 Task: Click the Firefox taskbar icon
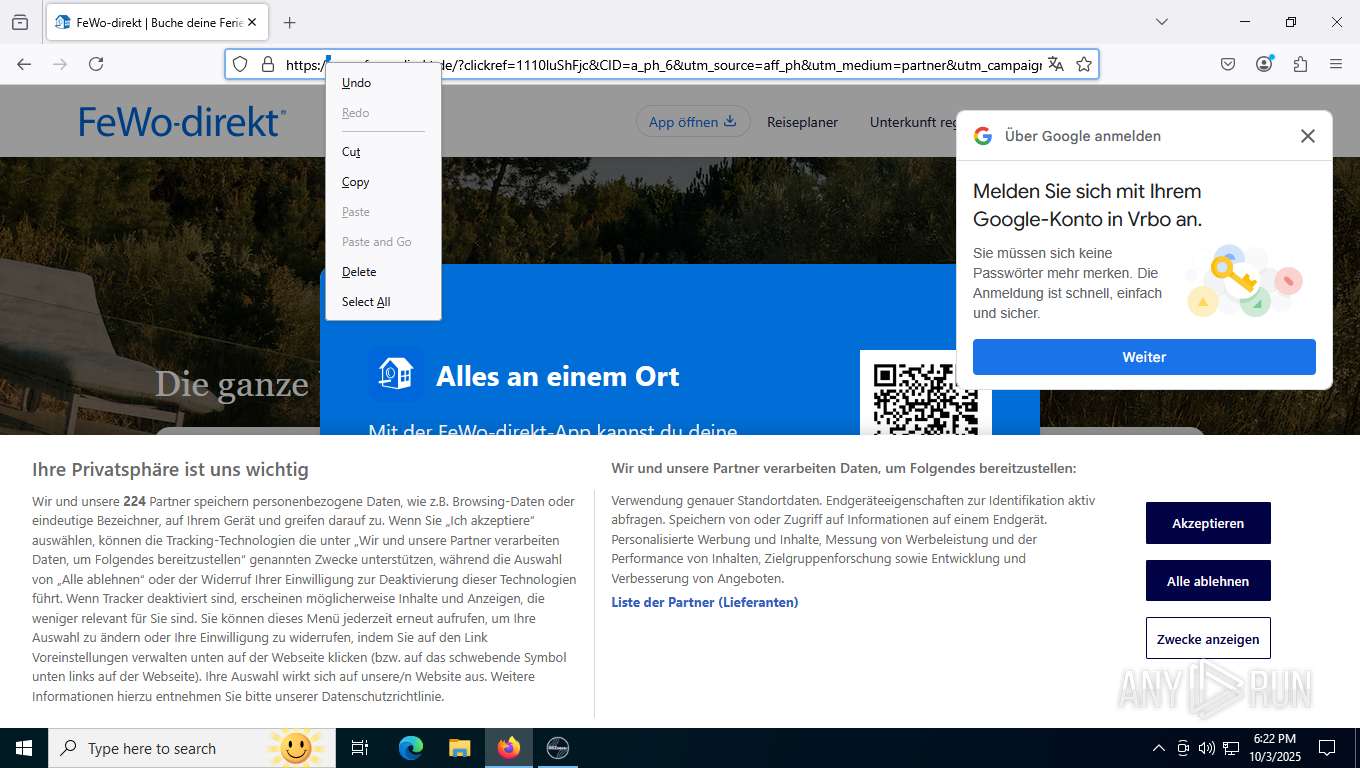pos(509,748)
